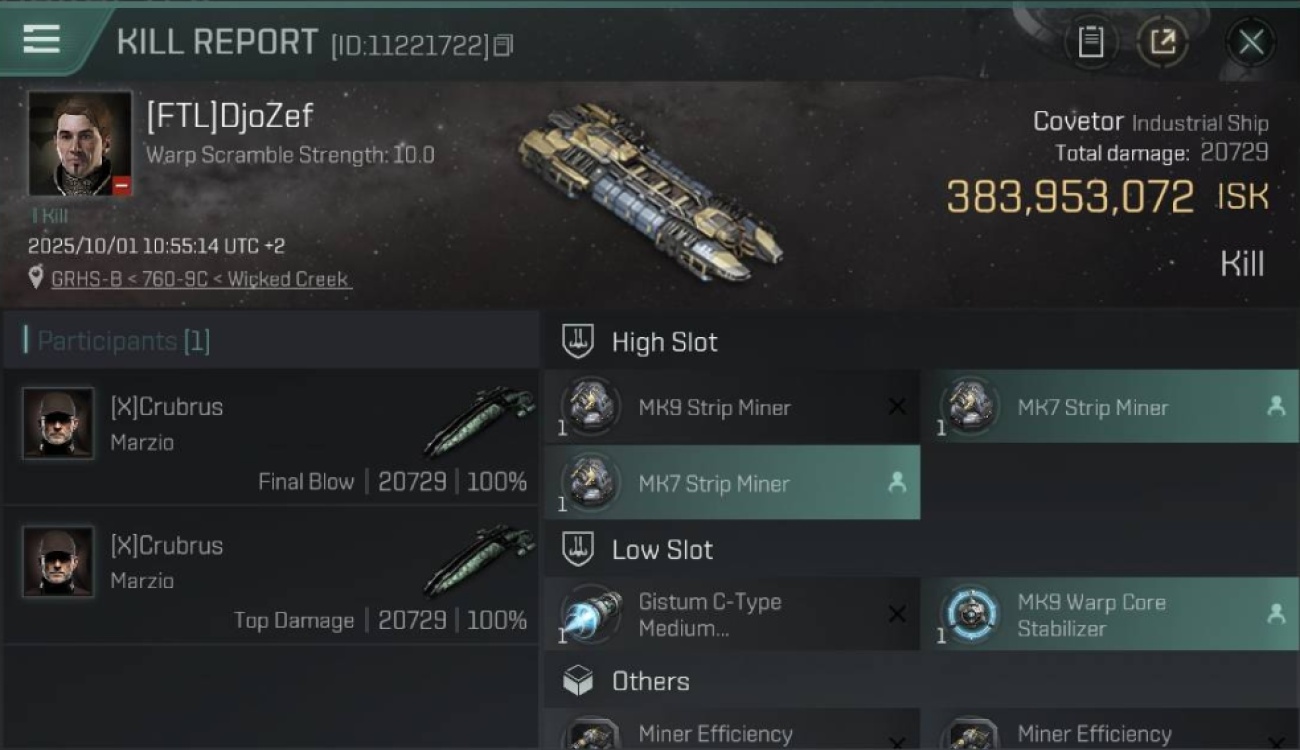Select second-row MK7 Strip Miner module icon
The image size is (1300, 750).
pos(590,483)
